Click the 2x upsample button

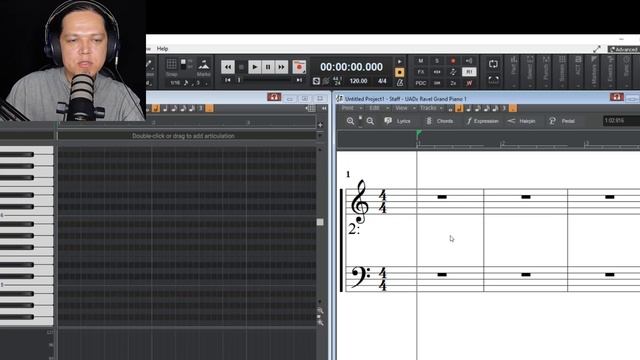(453, 83)
